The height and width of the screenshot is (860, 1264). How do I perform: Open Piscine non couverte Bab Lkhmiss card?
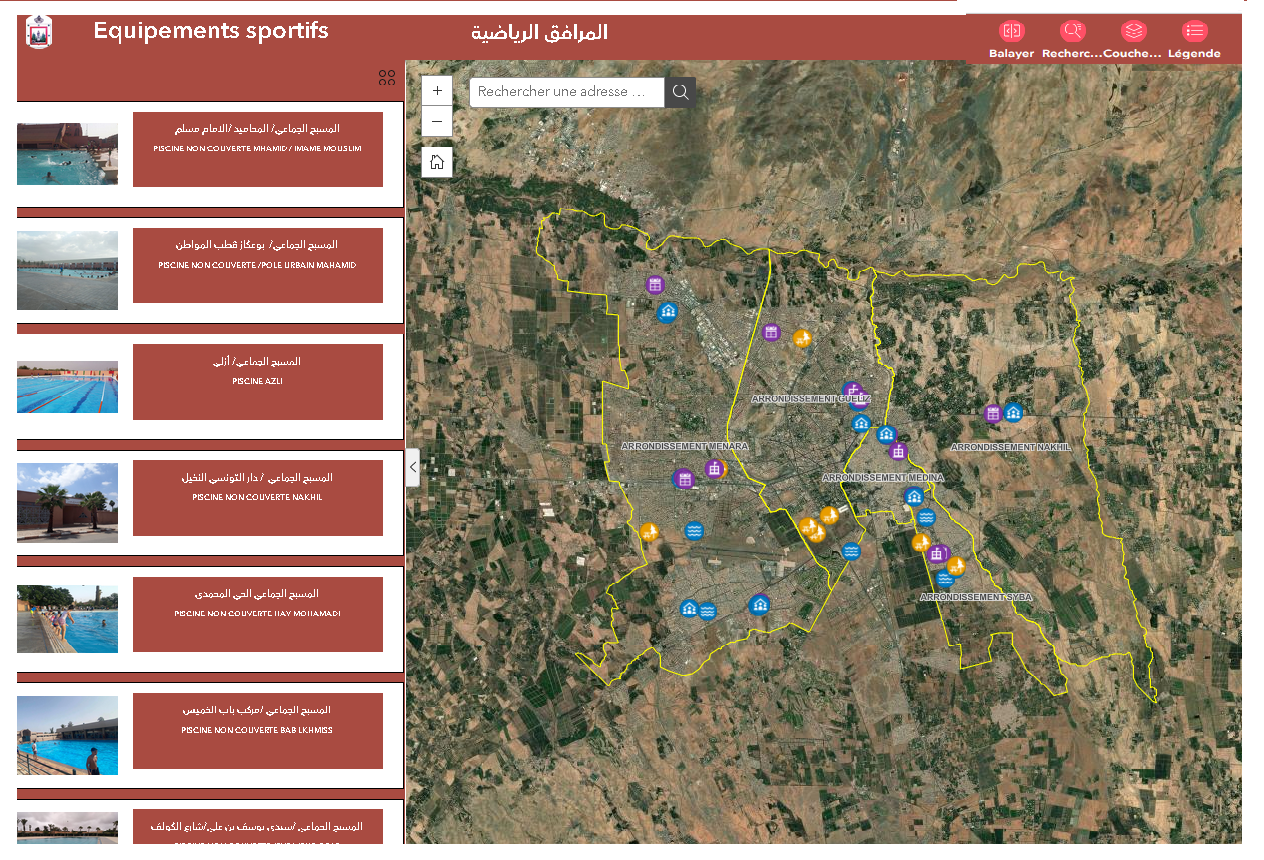258,731
